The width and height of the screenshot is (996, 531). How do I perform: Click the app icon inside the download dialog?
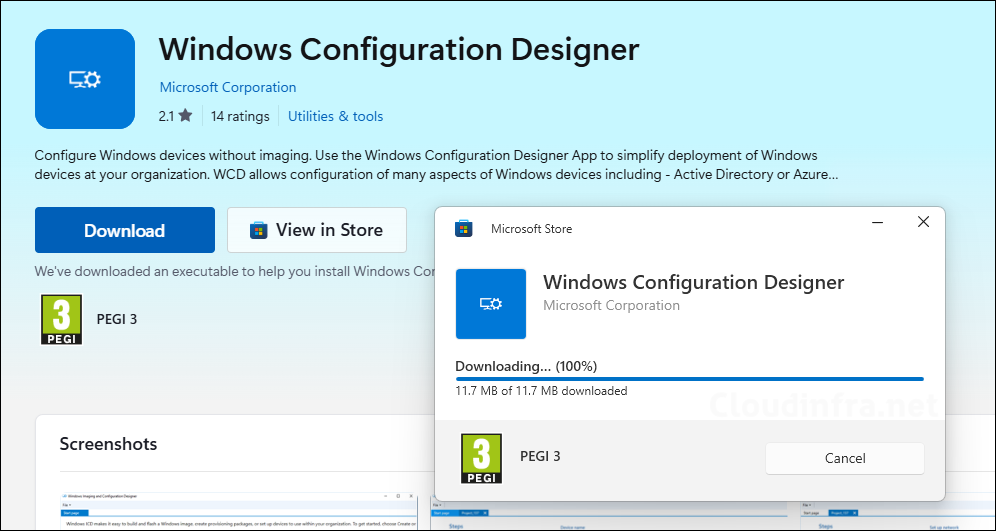pyautogui.click(x=491, y=304)
